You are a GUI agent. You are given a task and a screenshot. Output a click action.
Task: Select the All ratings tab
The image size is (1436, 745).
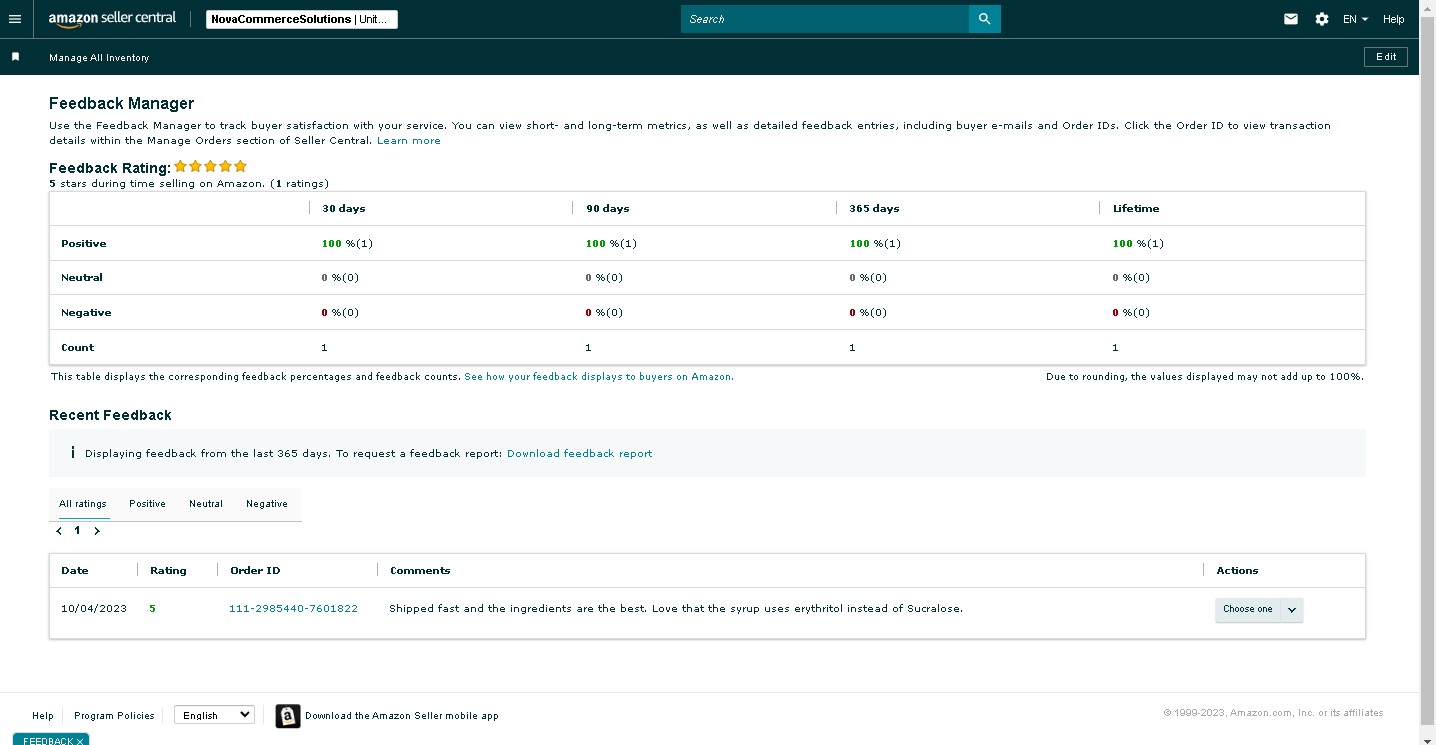point(83,504)
